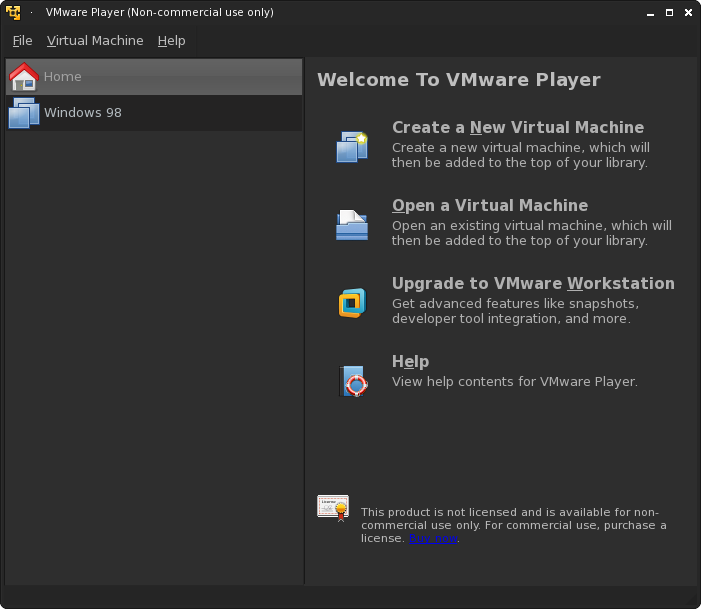Click Open a Virtual Machine heading
This screenshot has width=701, height=609.
490,206
